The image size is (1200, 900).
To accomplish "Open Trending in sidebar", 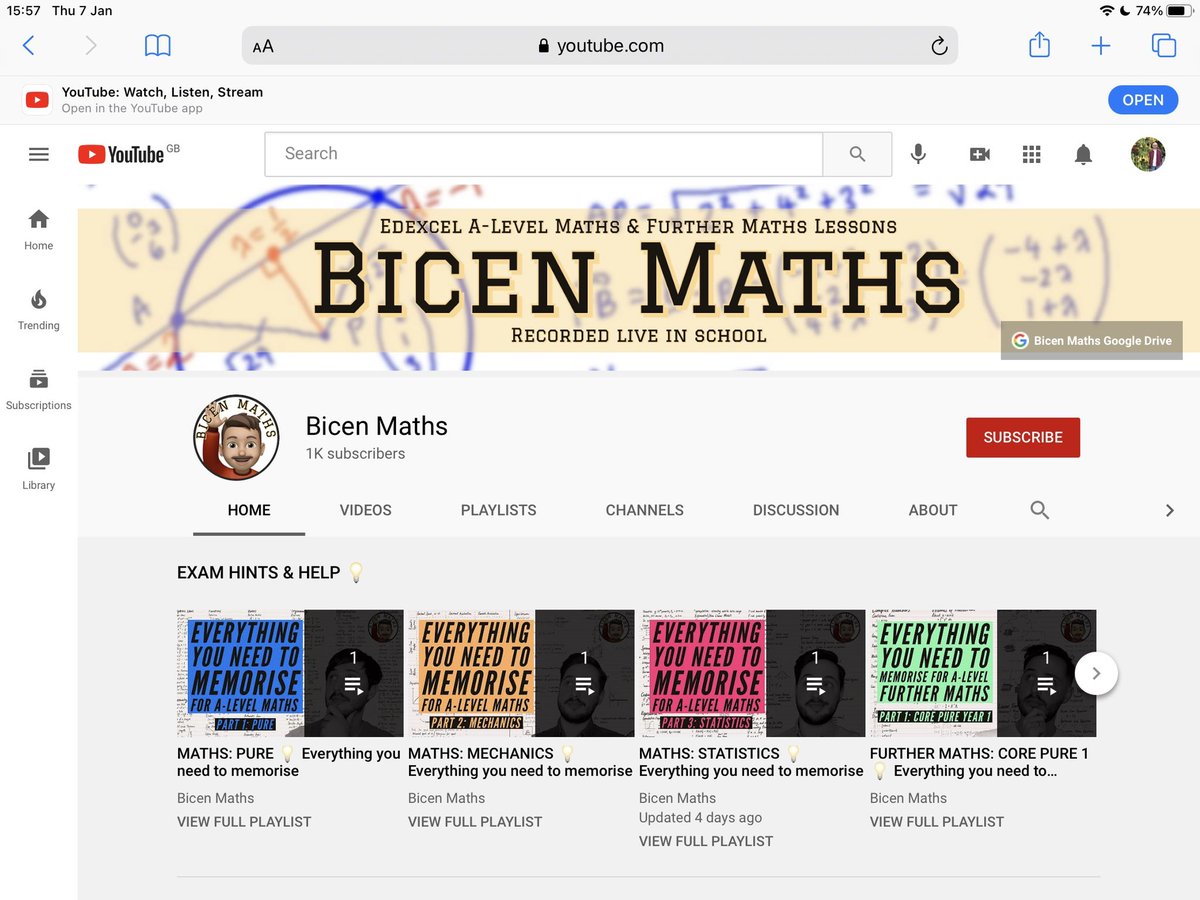I will coord(39,310).
